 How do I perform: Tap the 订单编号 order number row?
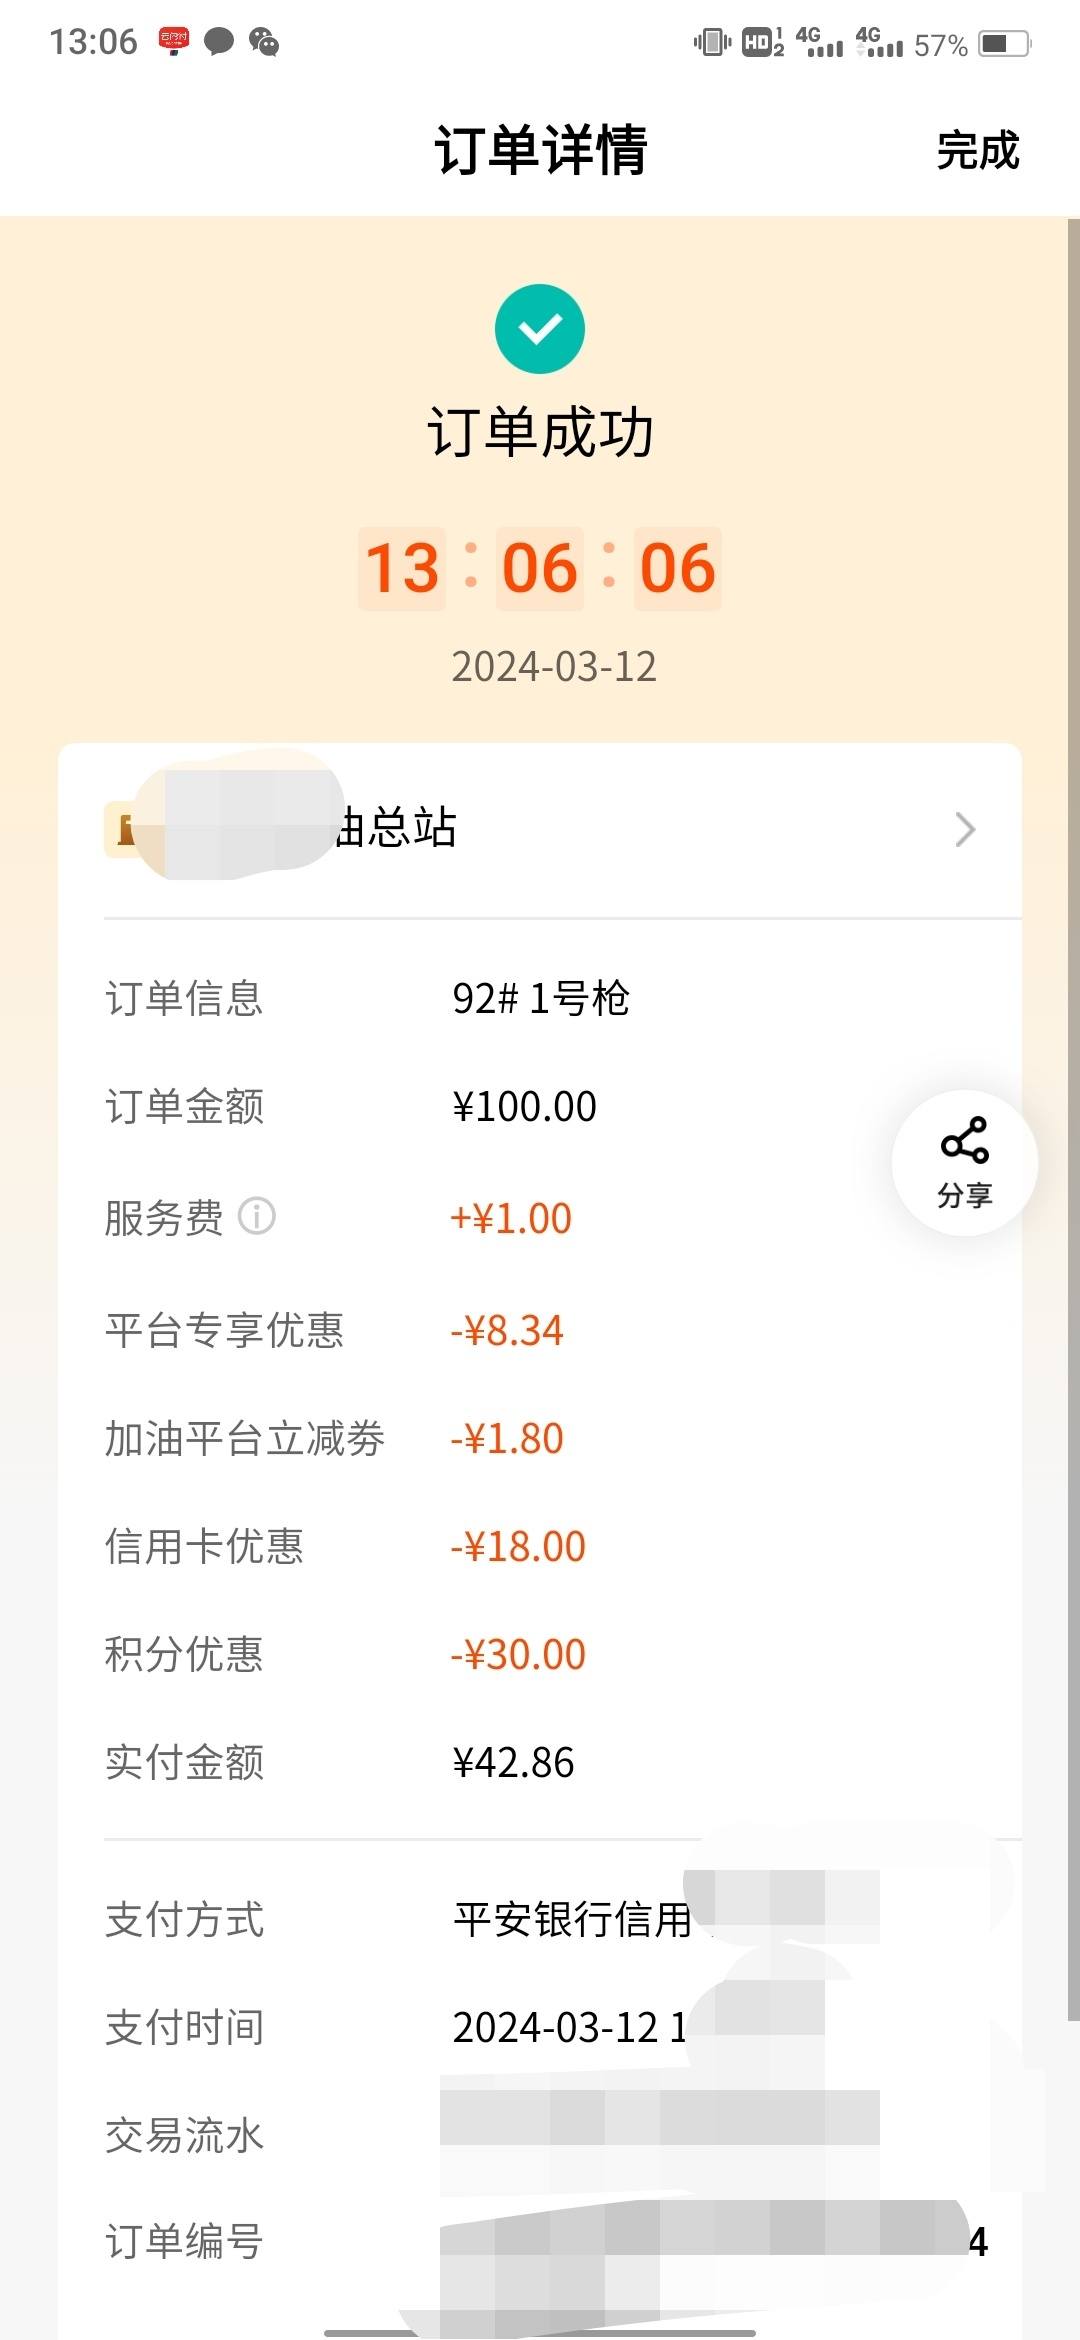tap(540, 2241)
